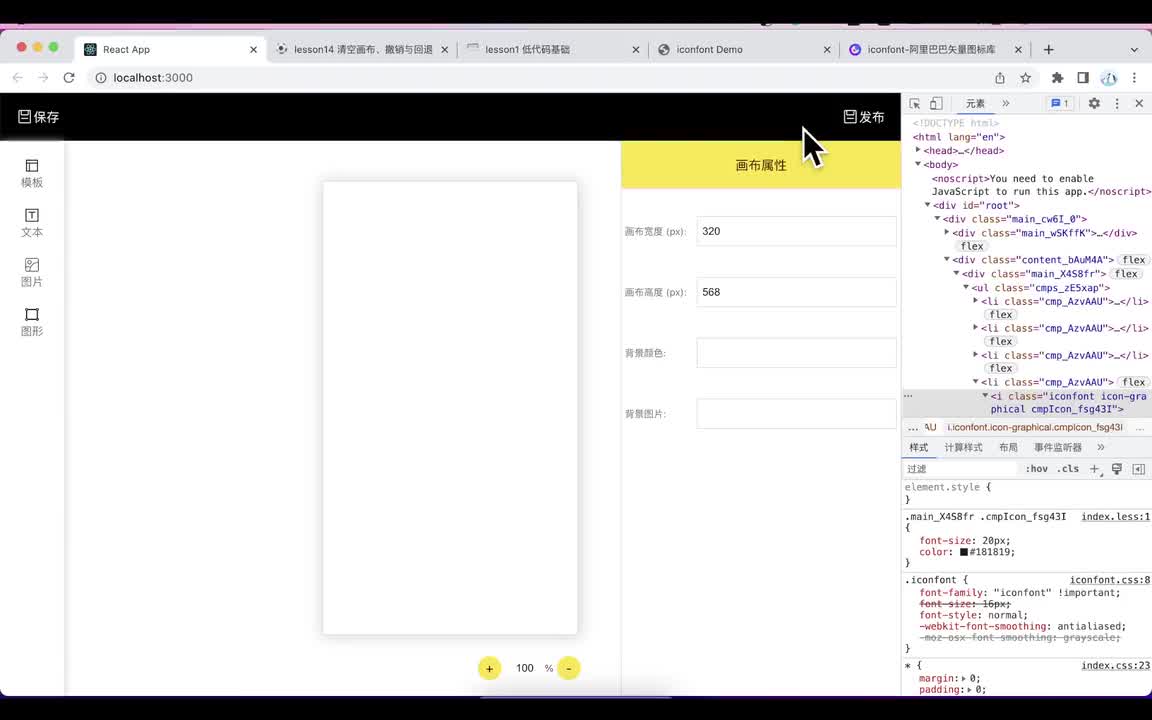Toggle the .cls class editor button

(1068, 469)
